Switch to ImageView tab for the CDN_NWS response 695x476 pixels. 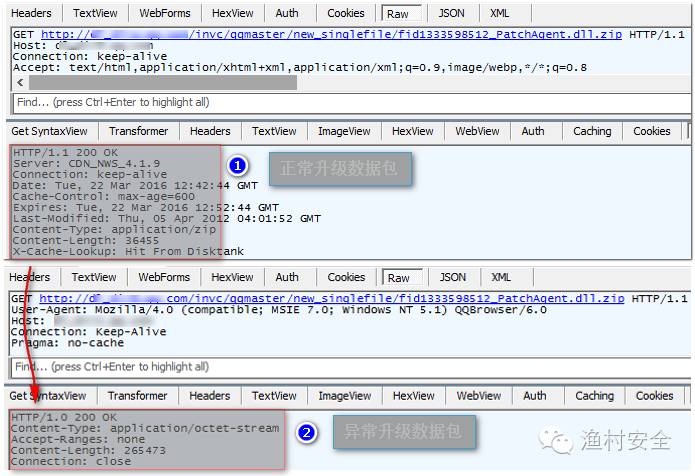click(x=344, y=131)
